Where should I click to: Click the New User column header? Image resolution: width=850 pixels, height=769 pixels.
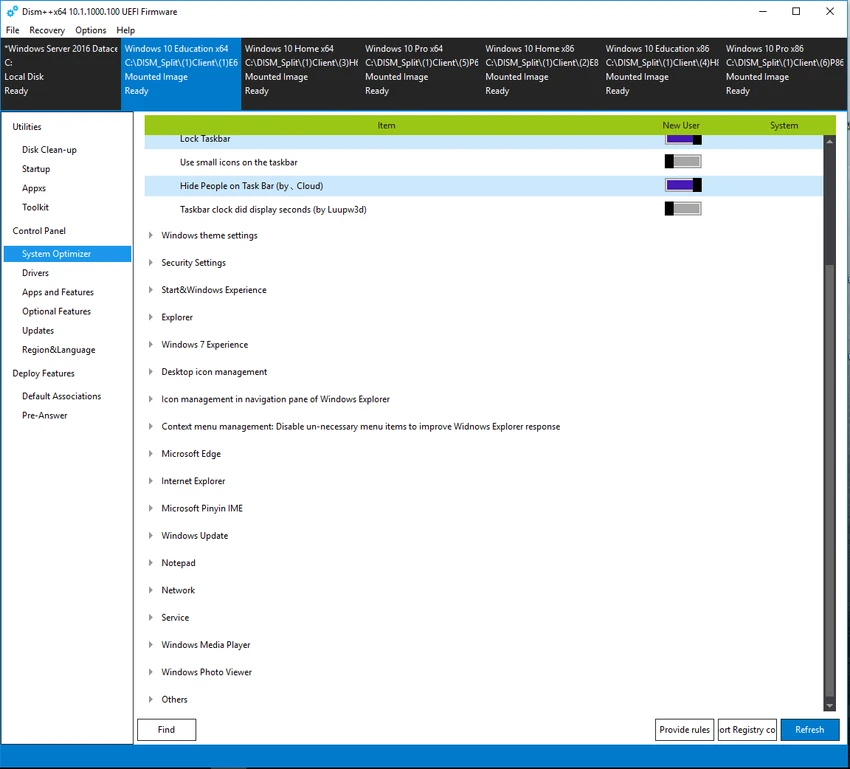680,125
